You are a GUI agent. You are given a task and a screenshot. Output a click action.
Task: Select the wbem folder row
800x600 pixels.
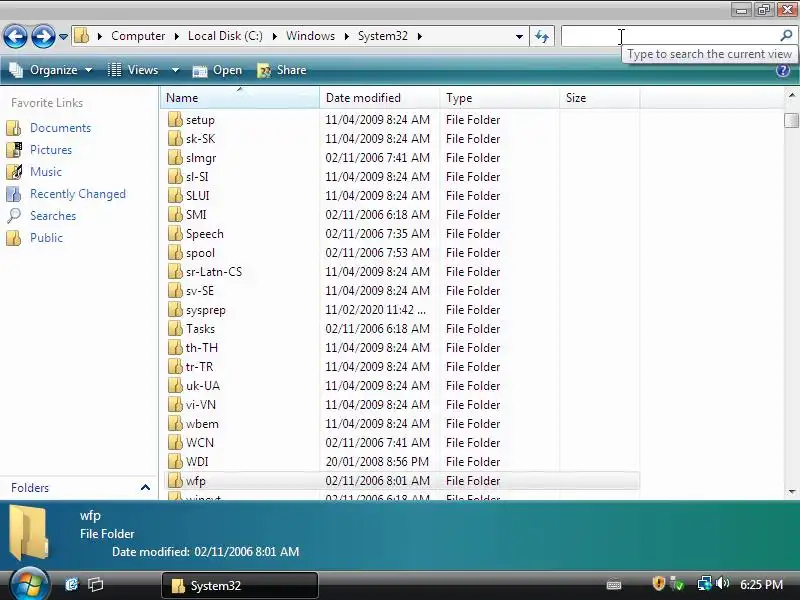point(401,423)
